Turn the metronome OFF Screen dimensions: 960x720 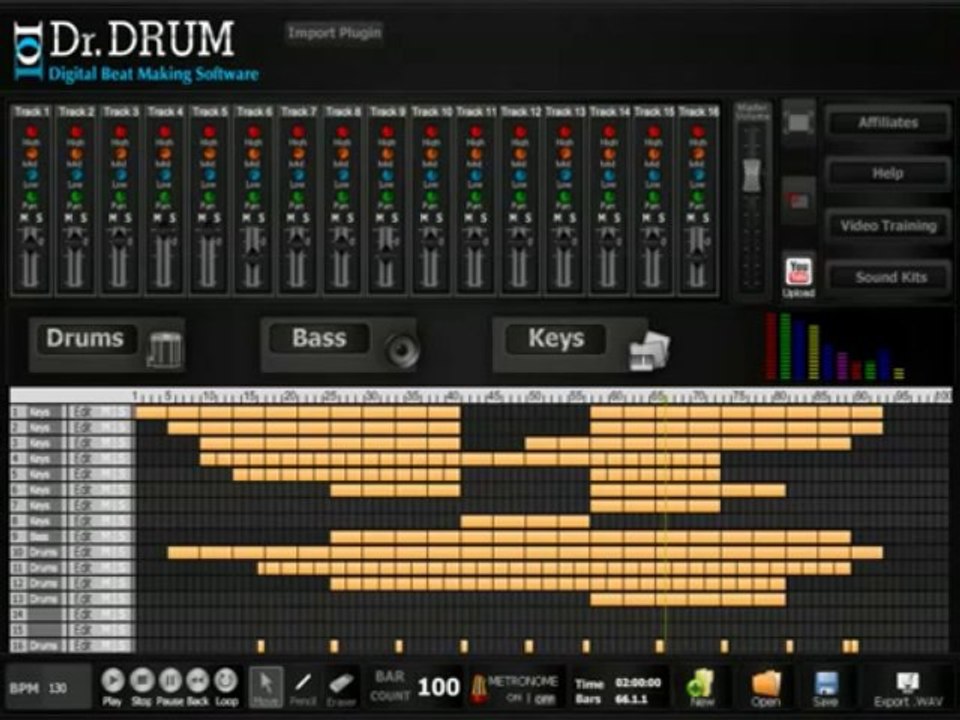point(544,698)
